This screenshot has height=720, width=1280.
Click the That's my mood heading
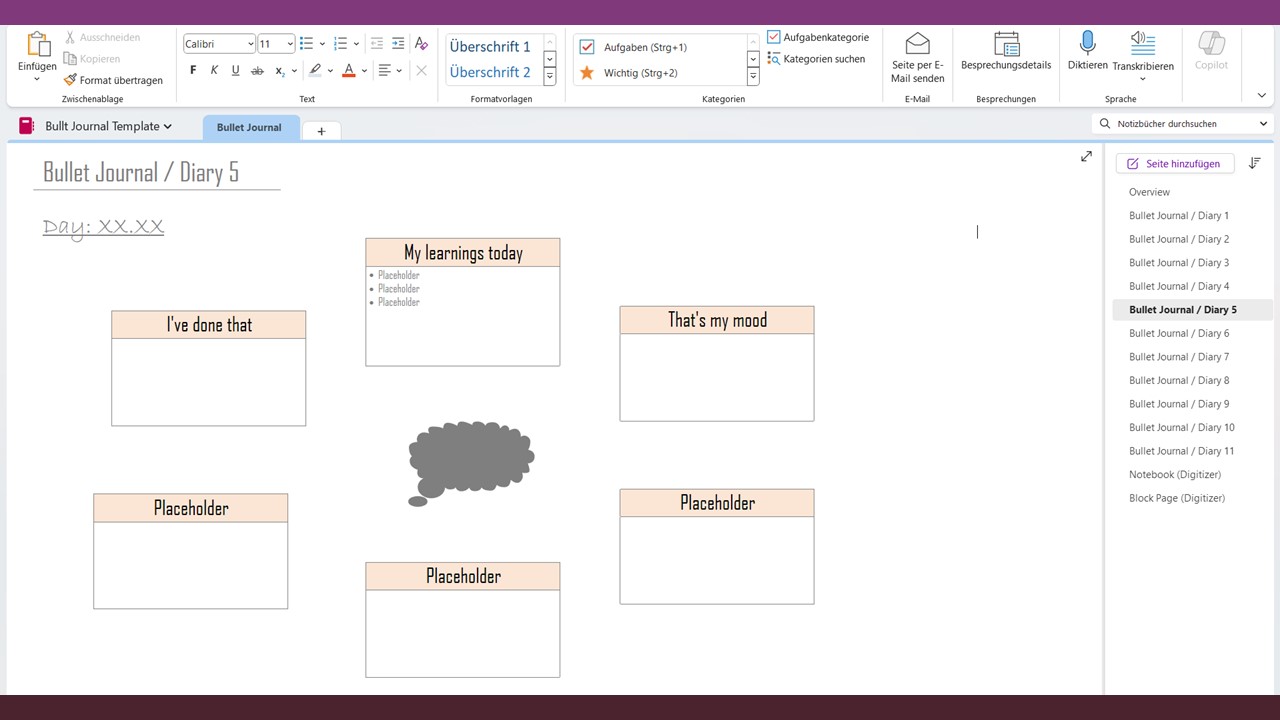pos(717,320)
